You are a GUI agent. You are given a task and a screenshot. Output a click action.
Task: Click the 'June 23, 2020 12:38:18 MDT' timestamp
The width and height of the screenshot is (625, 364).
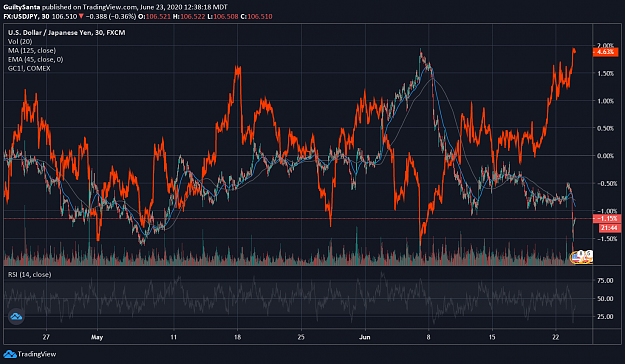pos(184,7)
